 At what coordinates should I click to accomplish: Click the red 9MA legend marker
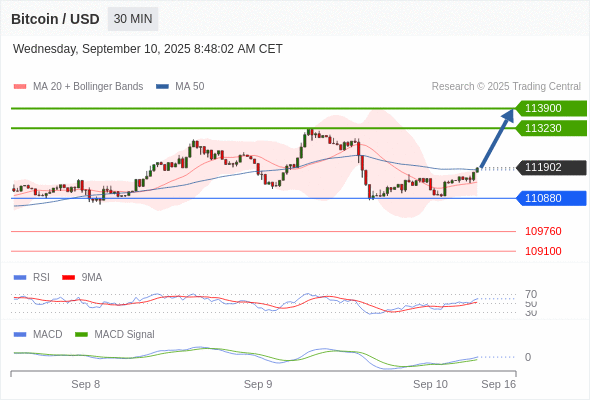pos(68,278)
